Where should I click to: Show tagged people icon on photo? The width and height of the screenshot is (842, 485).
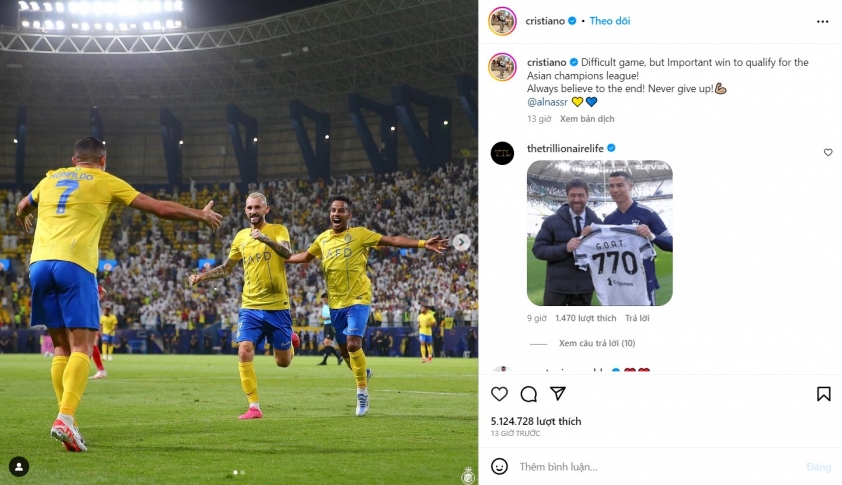[x=19, y=466]
